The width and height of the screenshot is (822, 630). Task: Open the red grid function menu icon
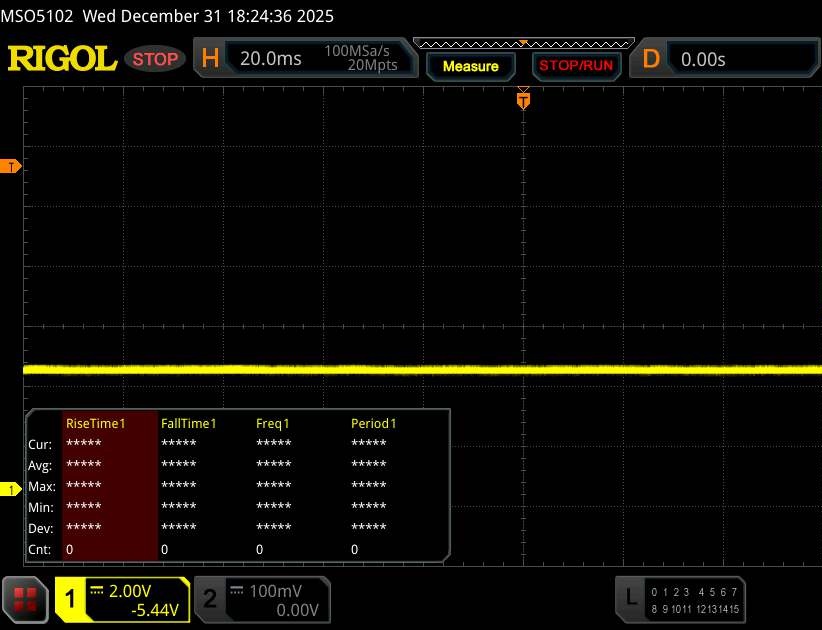coord(25,598)
